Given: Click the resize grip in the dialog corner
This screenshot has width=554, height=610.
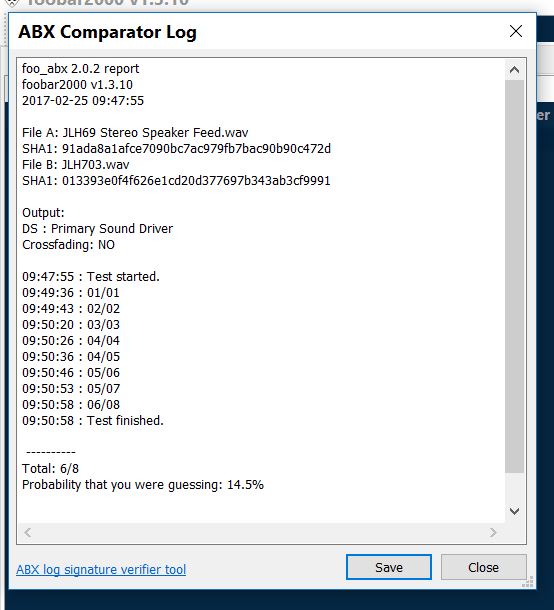Looking at the screenshot, I should (528, 582).
